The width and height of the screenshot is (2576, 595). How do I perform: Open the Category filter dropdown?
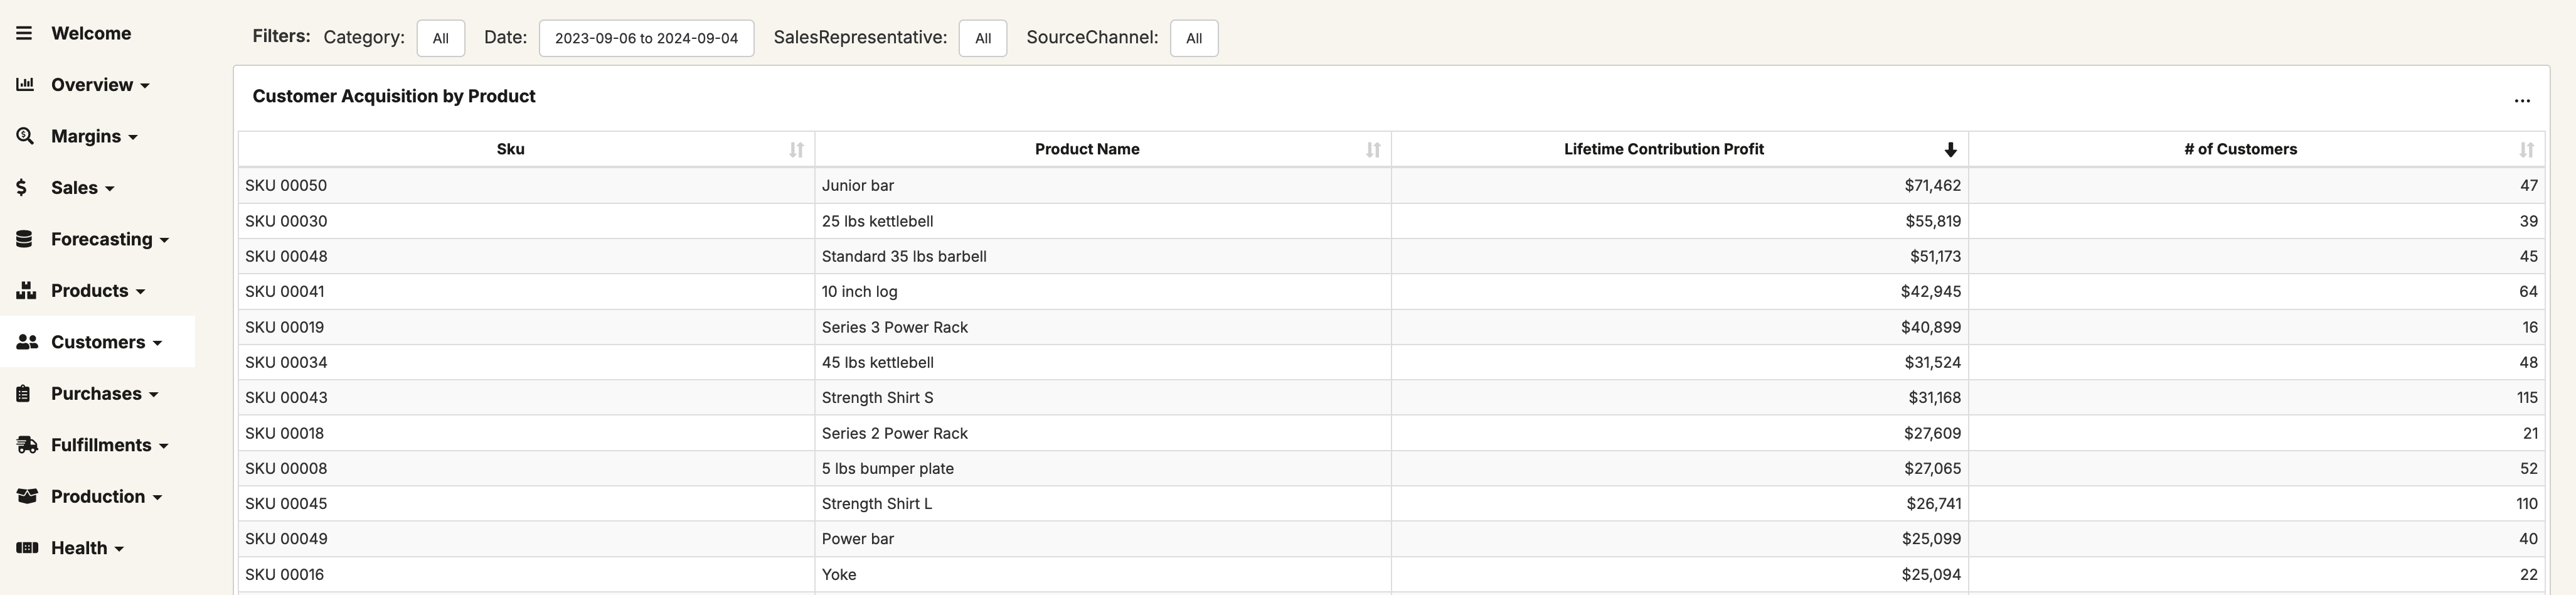440,38
